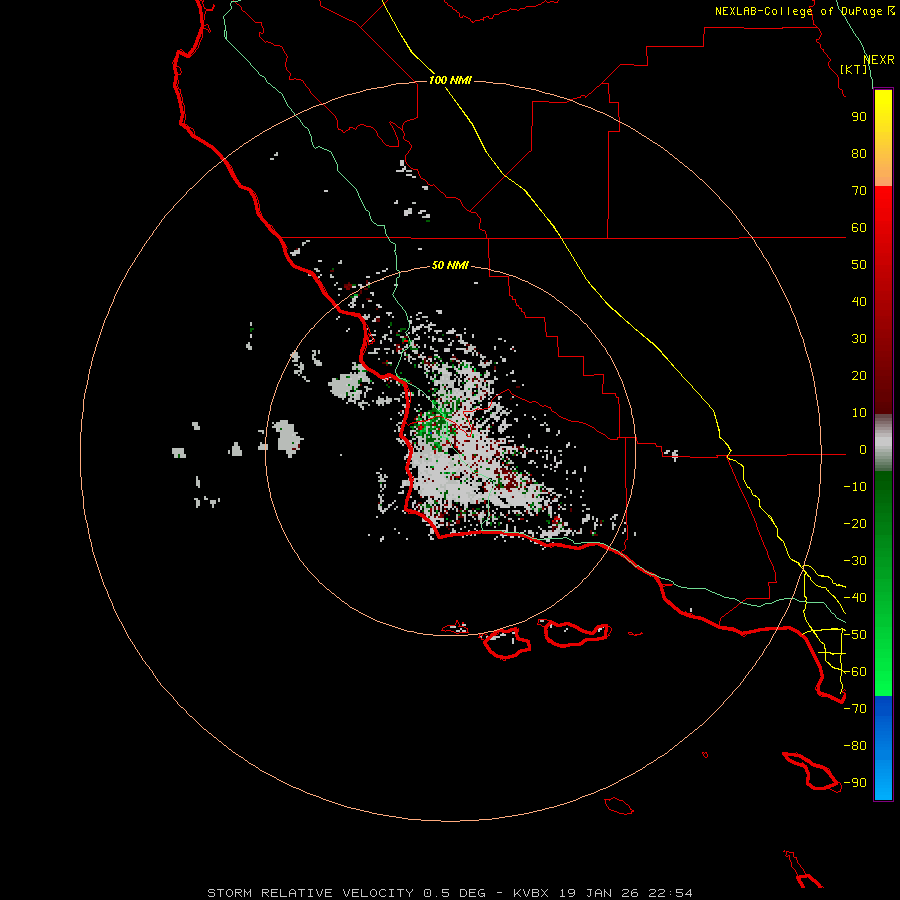Select the '-20' scale value
The height and width of the screenshot is (900, 900).
855,524
